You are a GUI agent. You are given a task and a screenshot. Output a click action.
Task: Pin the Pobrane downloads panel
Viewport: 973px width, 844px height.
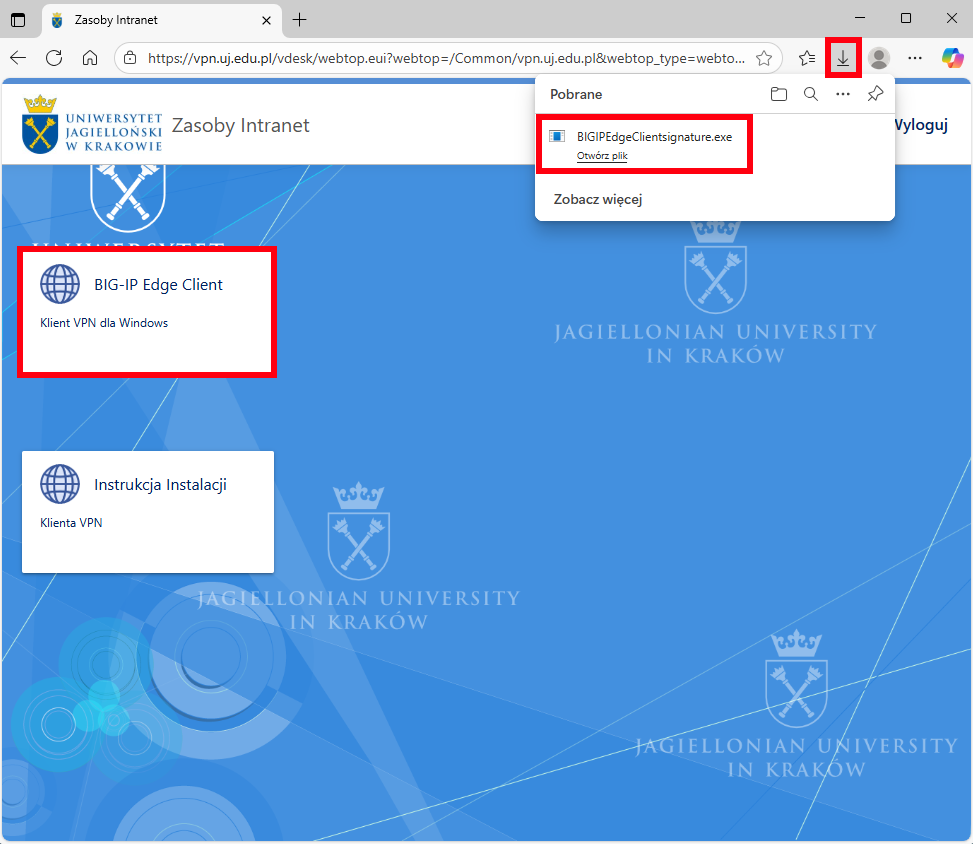coord(875,94)
